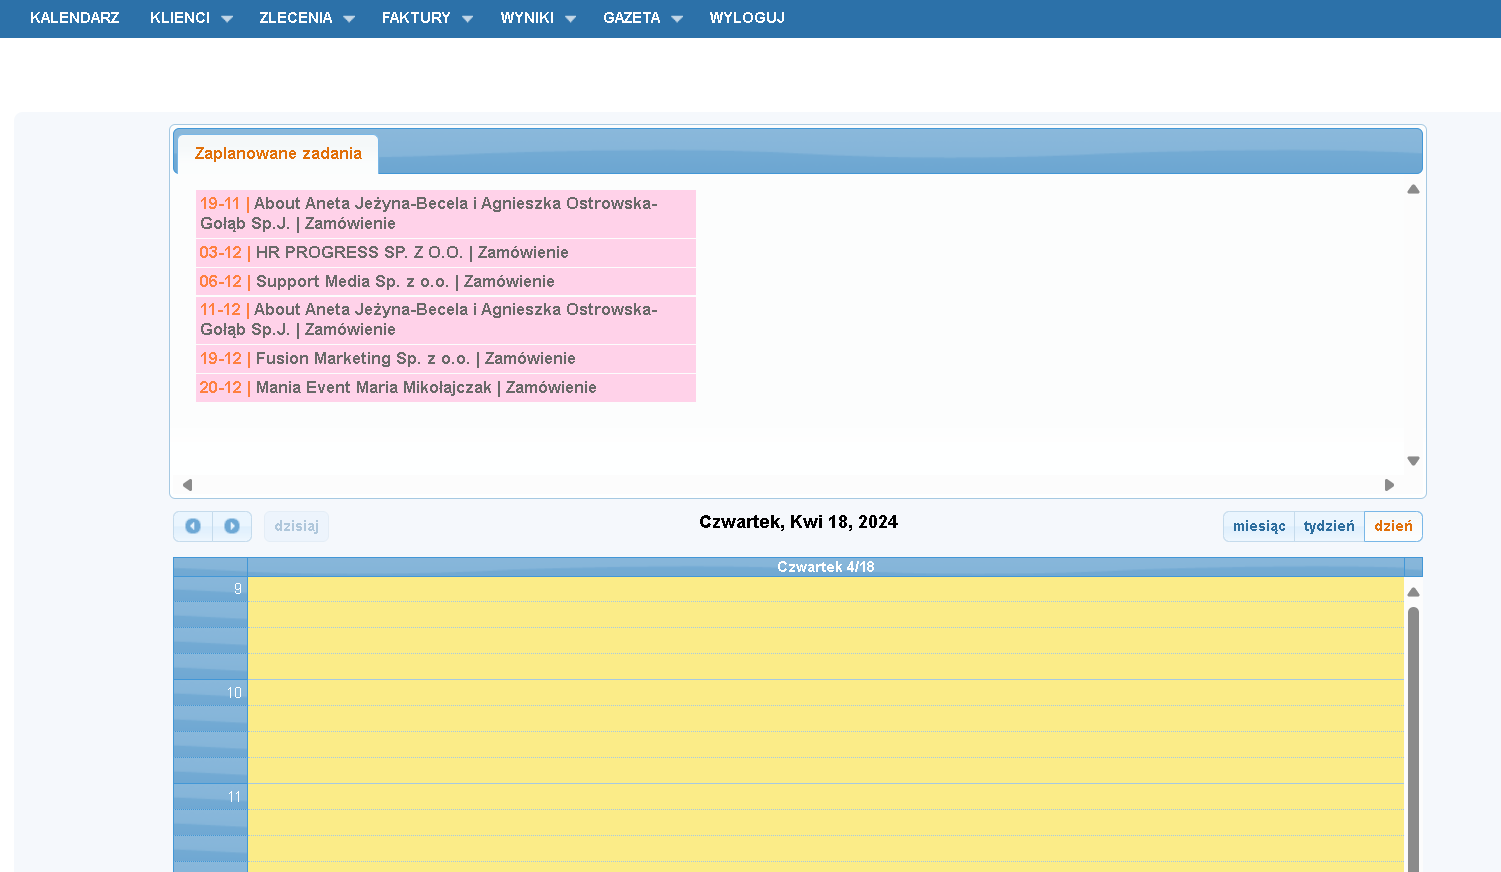Select day view (dzień) button
Screen dimensions: 1501x872
(x=1392, y=526)
